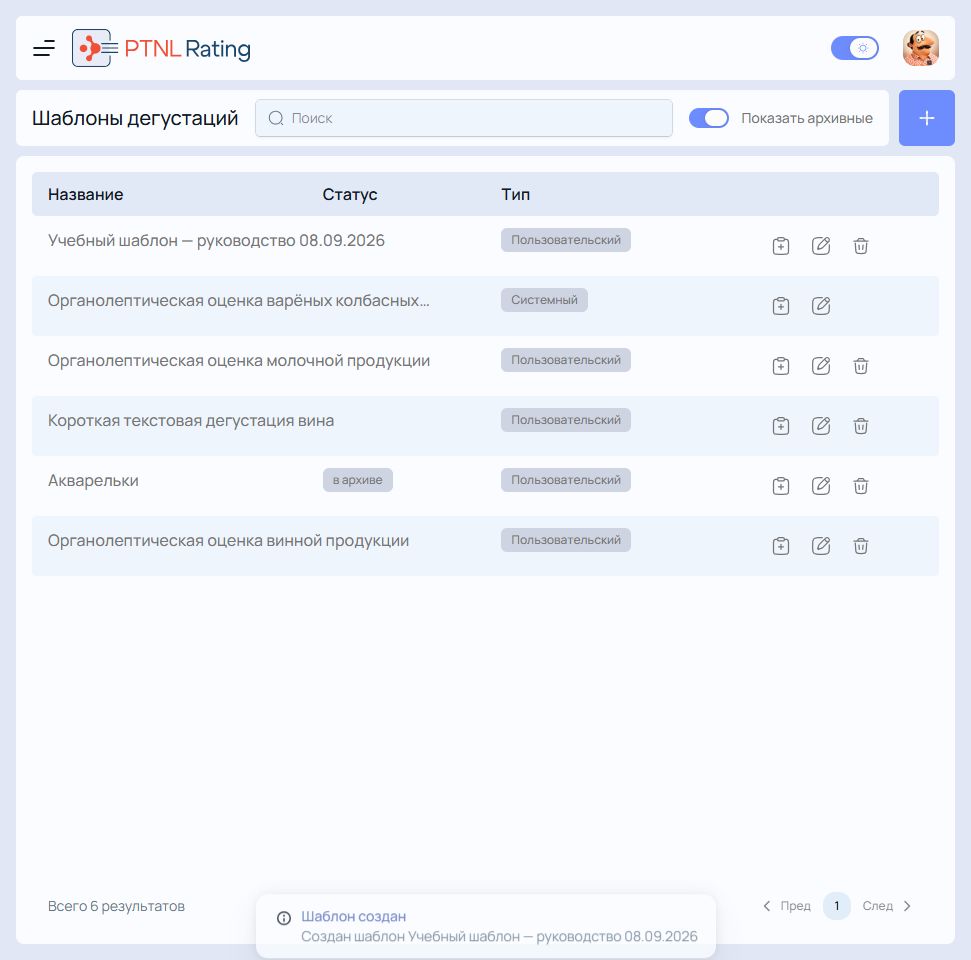Open the user avatar profile
This screenshot has height=960, width=971.
921,48
